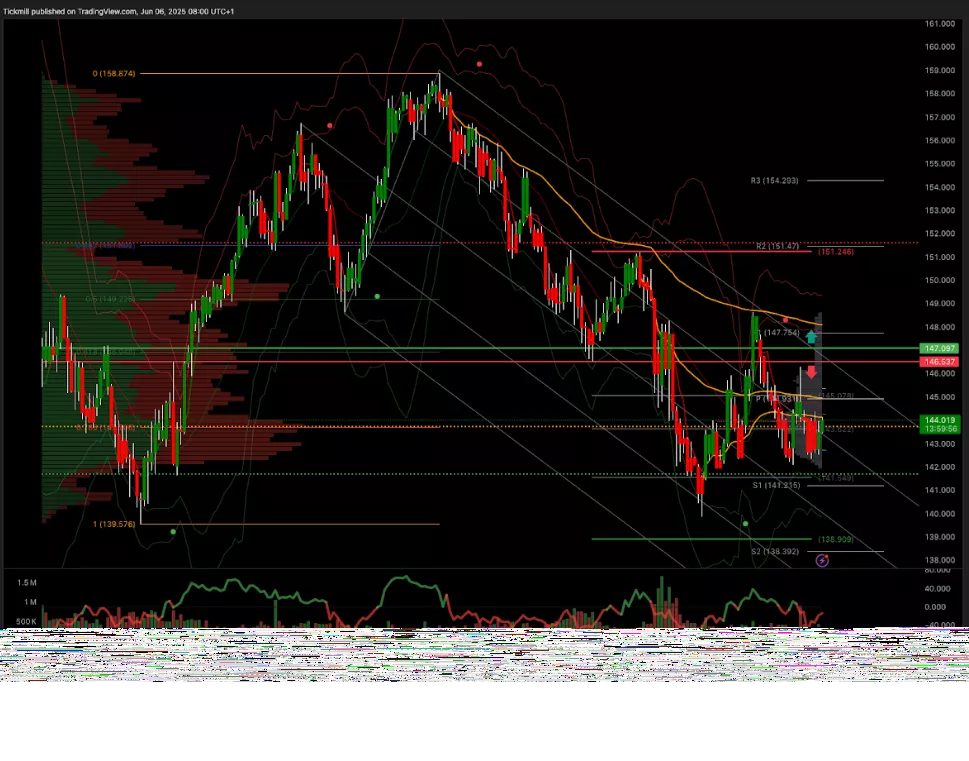Open the TradingView.com published header text
This screenshot has width=969, height=761.
click(x=119, y=11)
